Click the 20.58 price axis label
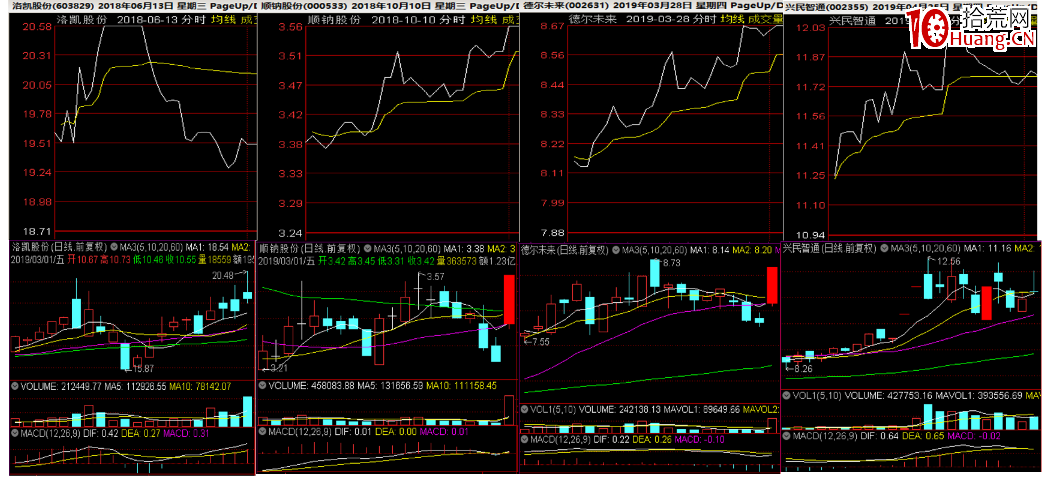This screenshot has width=1048, height=481. tap(37, 27)
